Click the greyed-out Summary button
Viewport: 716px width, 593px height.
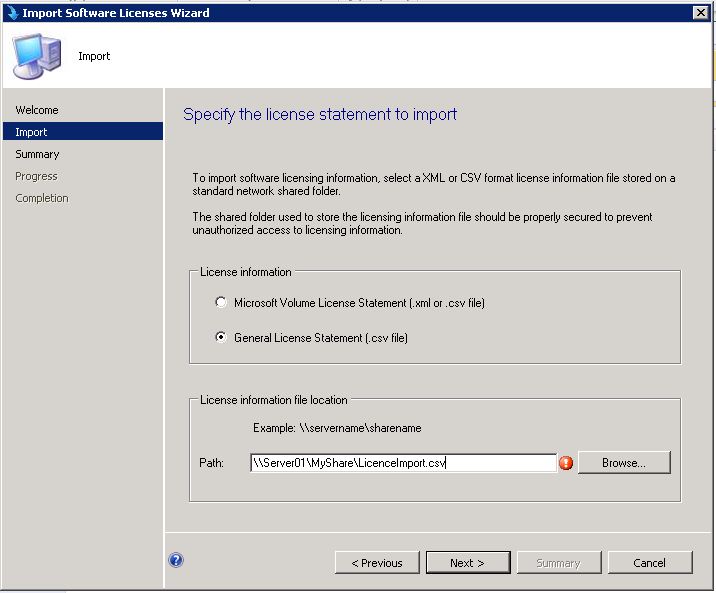[558, 563]
